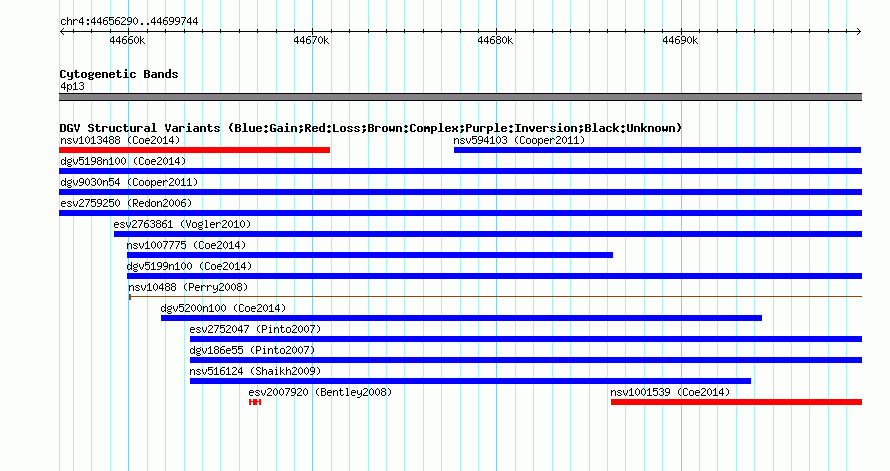Viewport: 890px width, 471px height.
Task: Click the nsv516124 blue gain bar
Action: [x=471, y=381]
